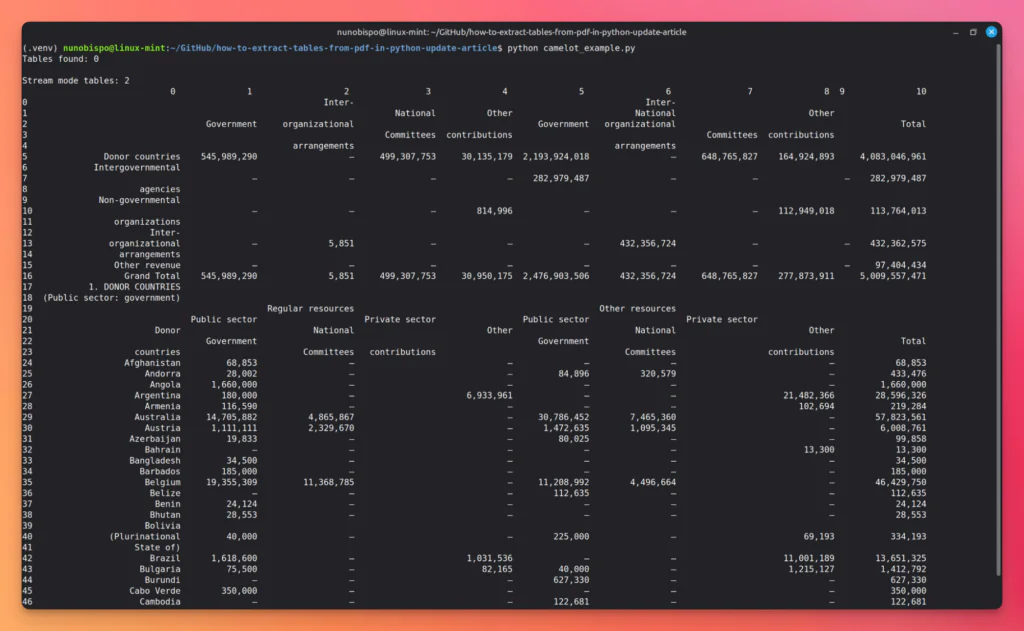This screenshot has height=631, width=1024.
Task: Close the terminal window with the blue X
Action: (991, 32)
